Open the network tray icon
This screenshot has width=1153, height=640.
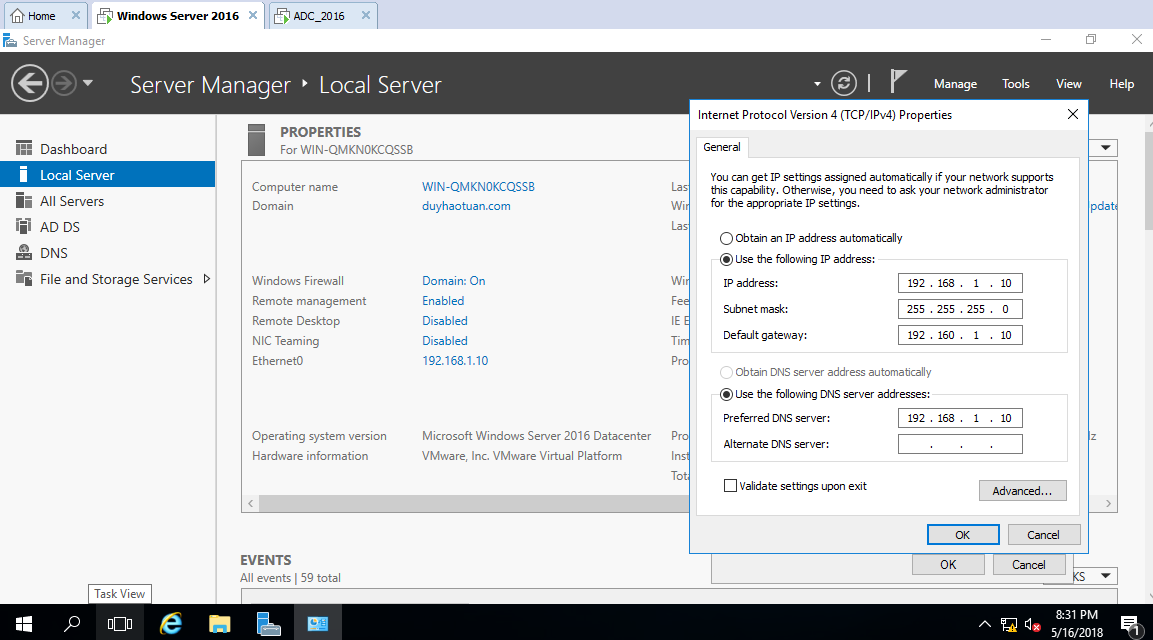[1009, 625]
